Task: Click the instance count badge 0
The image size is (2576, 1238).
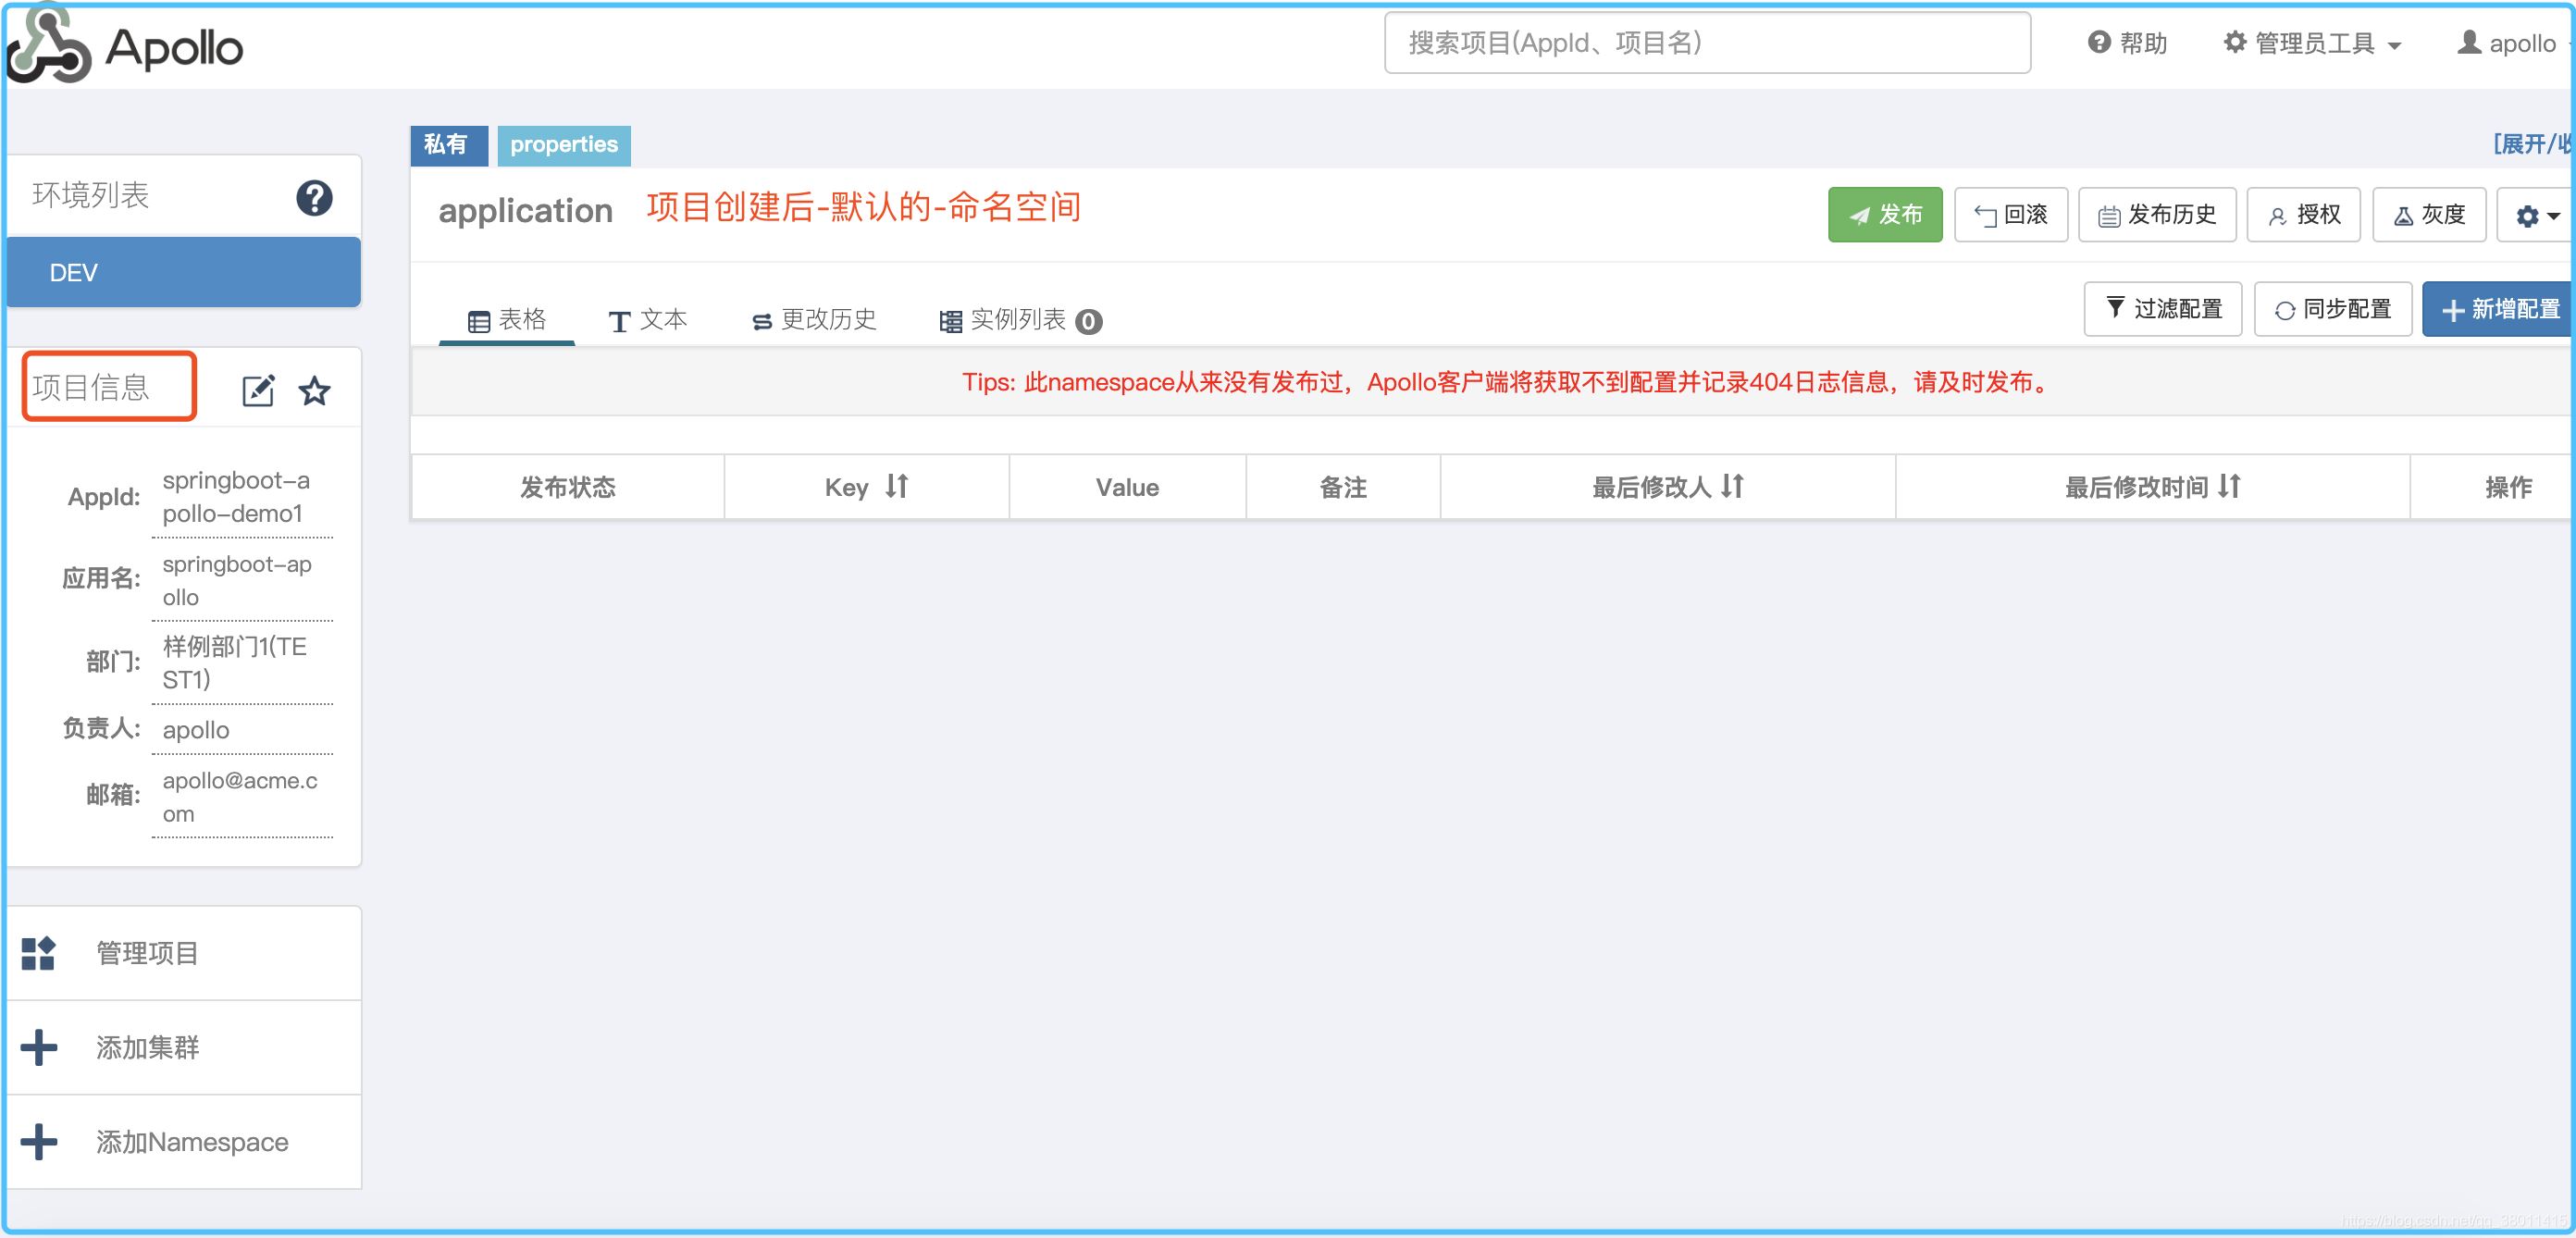Action: click(x=1089, y=322)
